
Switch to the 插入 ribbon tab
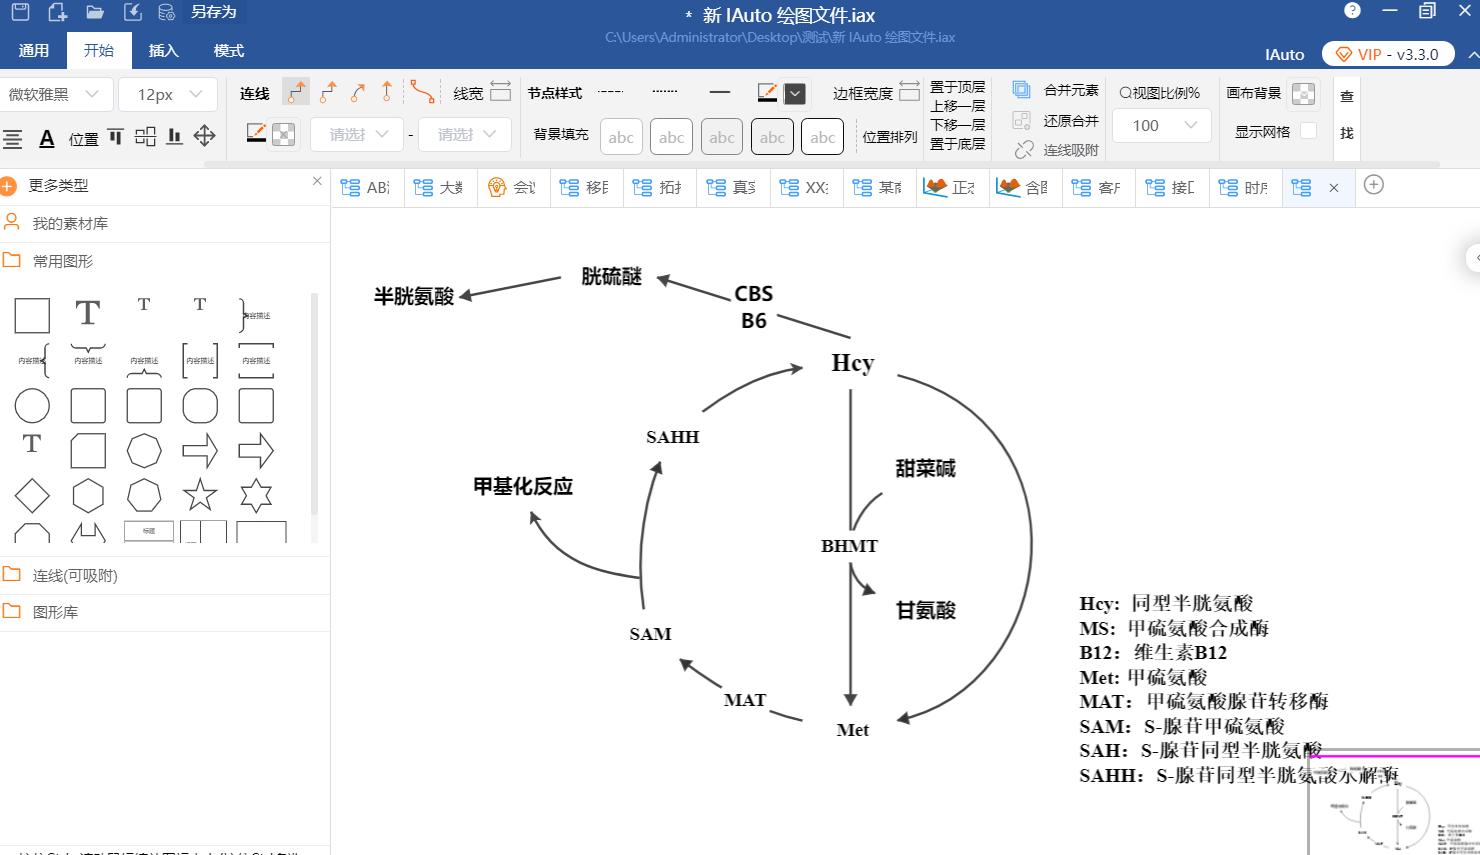coord(163,50)
